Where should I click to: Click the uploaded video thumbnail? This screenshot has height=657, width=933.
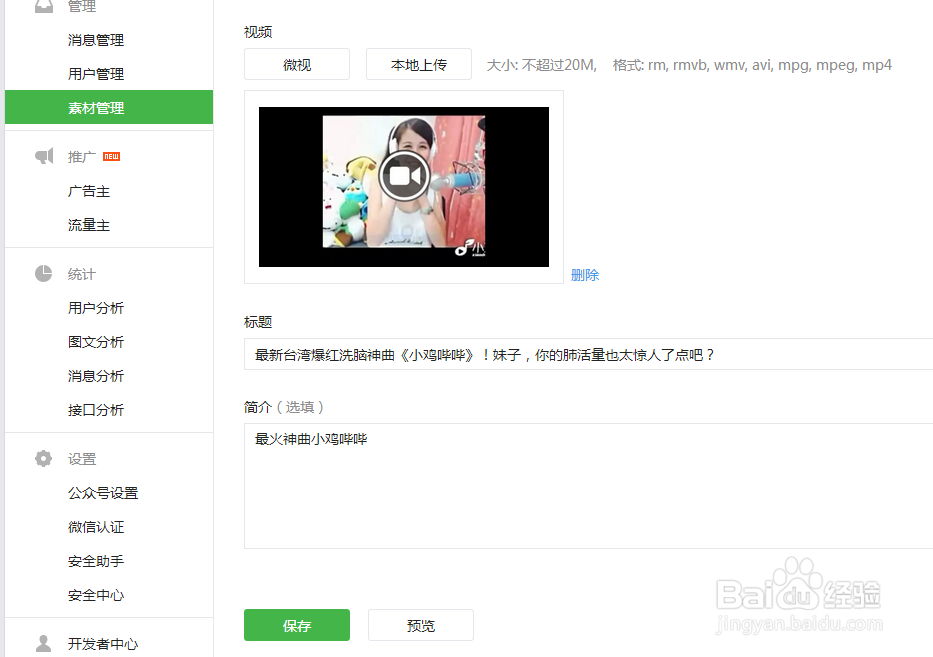point(404,186)
